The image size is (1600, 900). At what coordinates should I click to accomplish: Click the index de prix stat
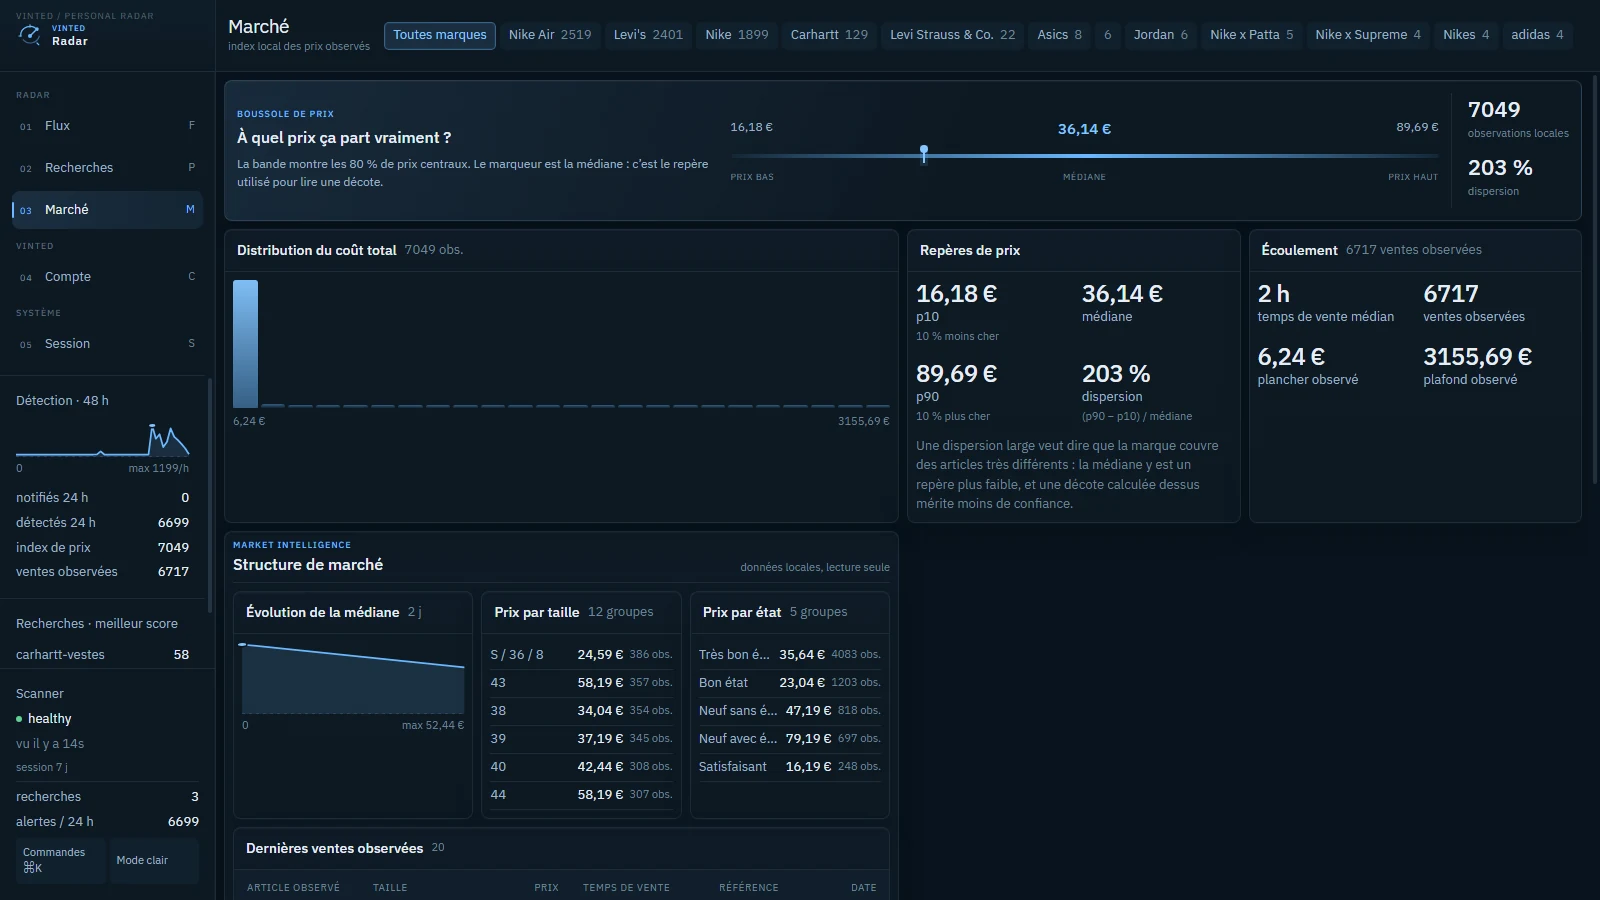pos(102,548)
